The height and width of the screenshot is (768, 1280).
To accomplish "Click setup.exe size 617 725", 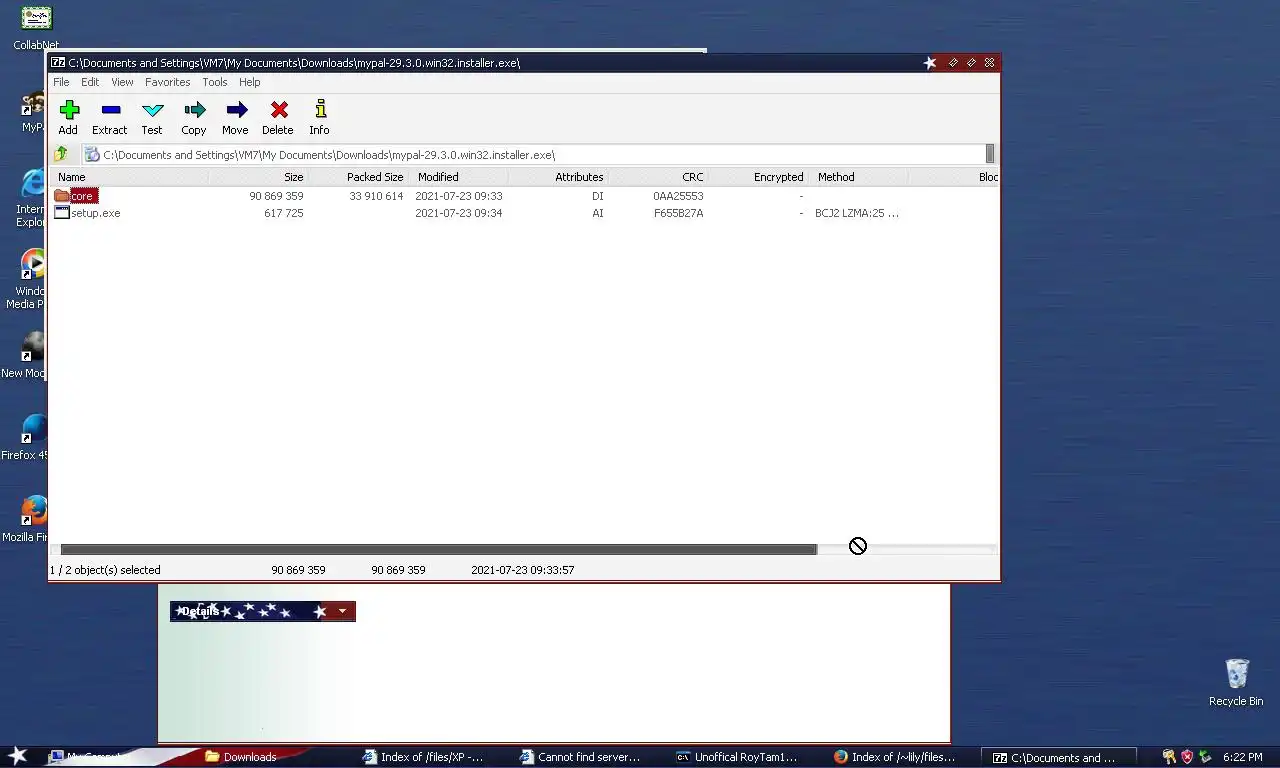I will pyautogui.click(x=283, y=213).
